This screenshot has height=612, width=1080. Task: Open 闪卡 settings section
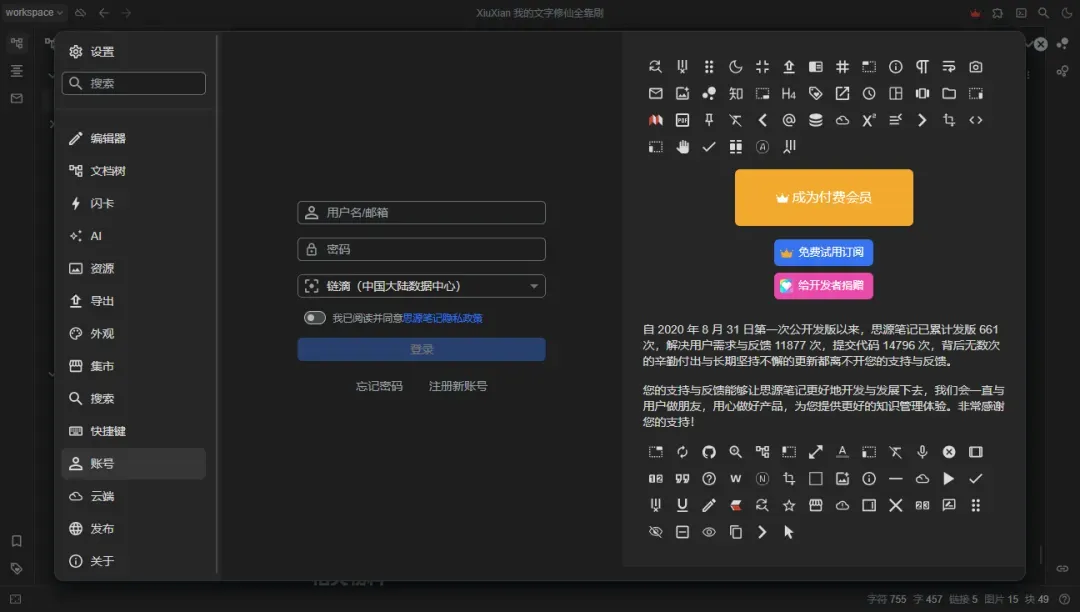134,203
